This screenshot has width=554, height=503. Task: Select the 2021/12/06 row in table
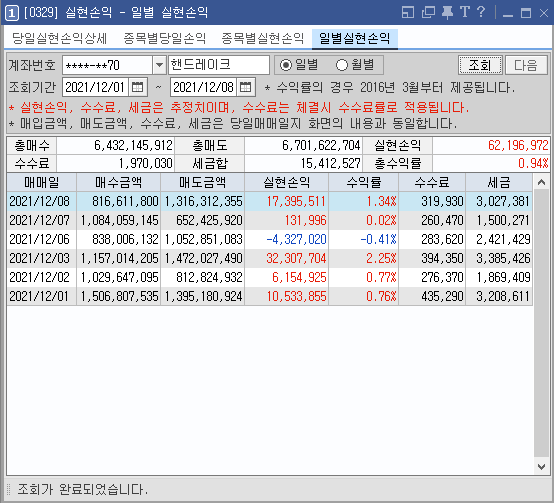(270, 239)
